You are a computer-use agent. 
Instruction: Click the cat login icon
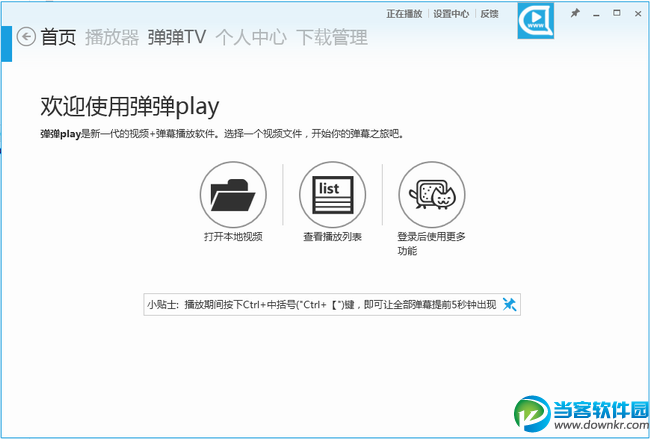click(432, 195)
